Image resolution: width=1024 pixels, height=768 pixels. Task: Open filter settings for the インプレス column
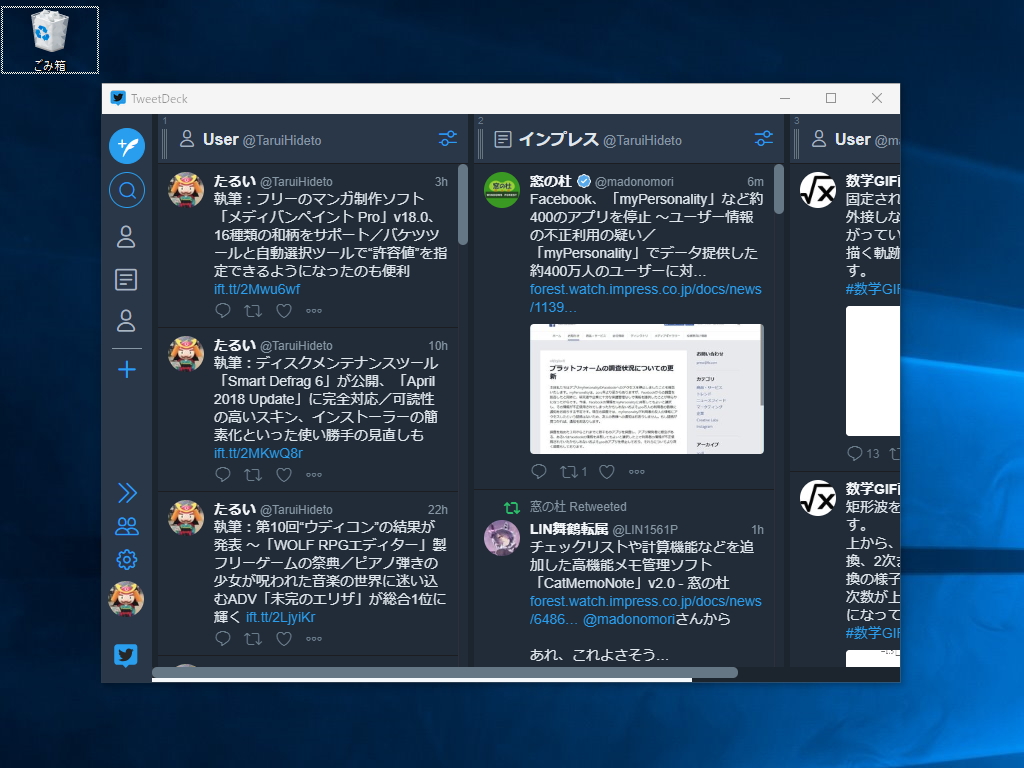point(763,139)
